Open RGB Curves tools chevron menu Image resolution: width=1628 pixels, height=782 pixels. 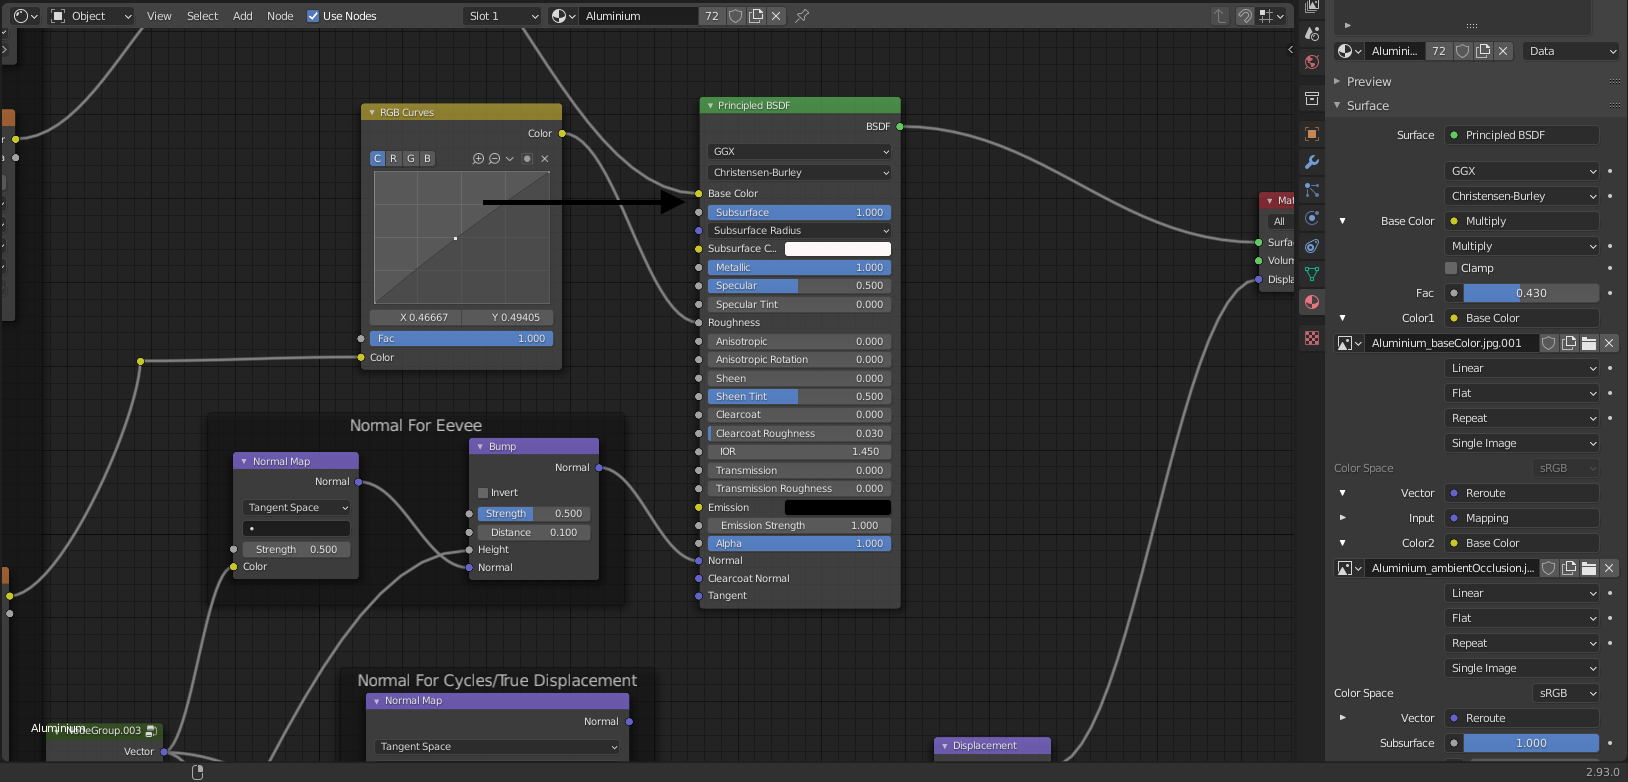tap(510, 159)
